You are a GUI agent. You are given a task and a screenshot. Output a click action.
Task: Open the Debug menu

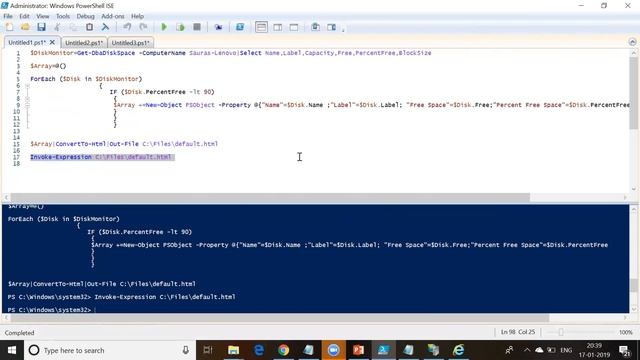[85, 16]
